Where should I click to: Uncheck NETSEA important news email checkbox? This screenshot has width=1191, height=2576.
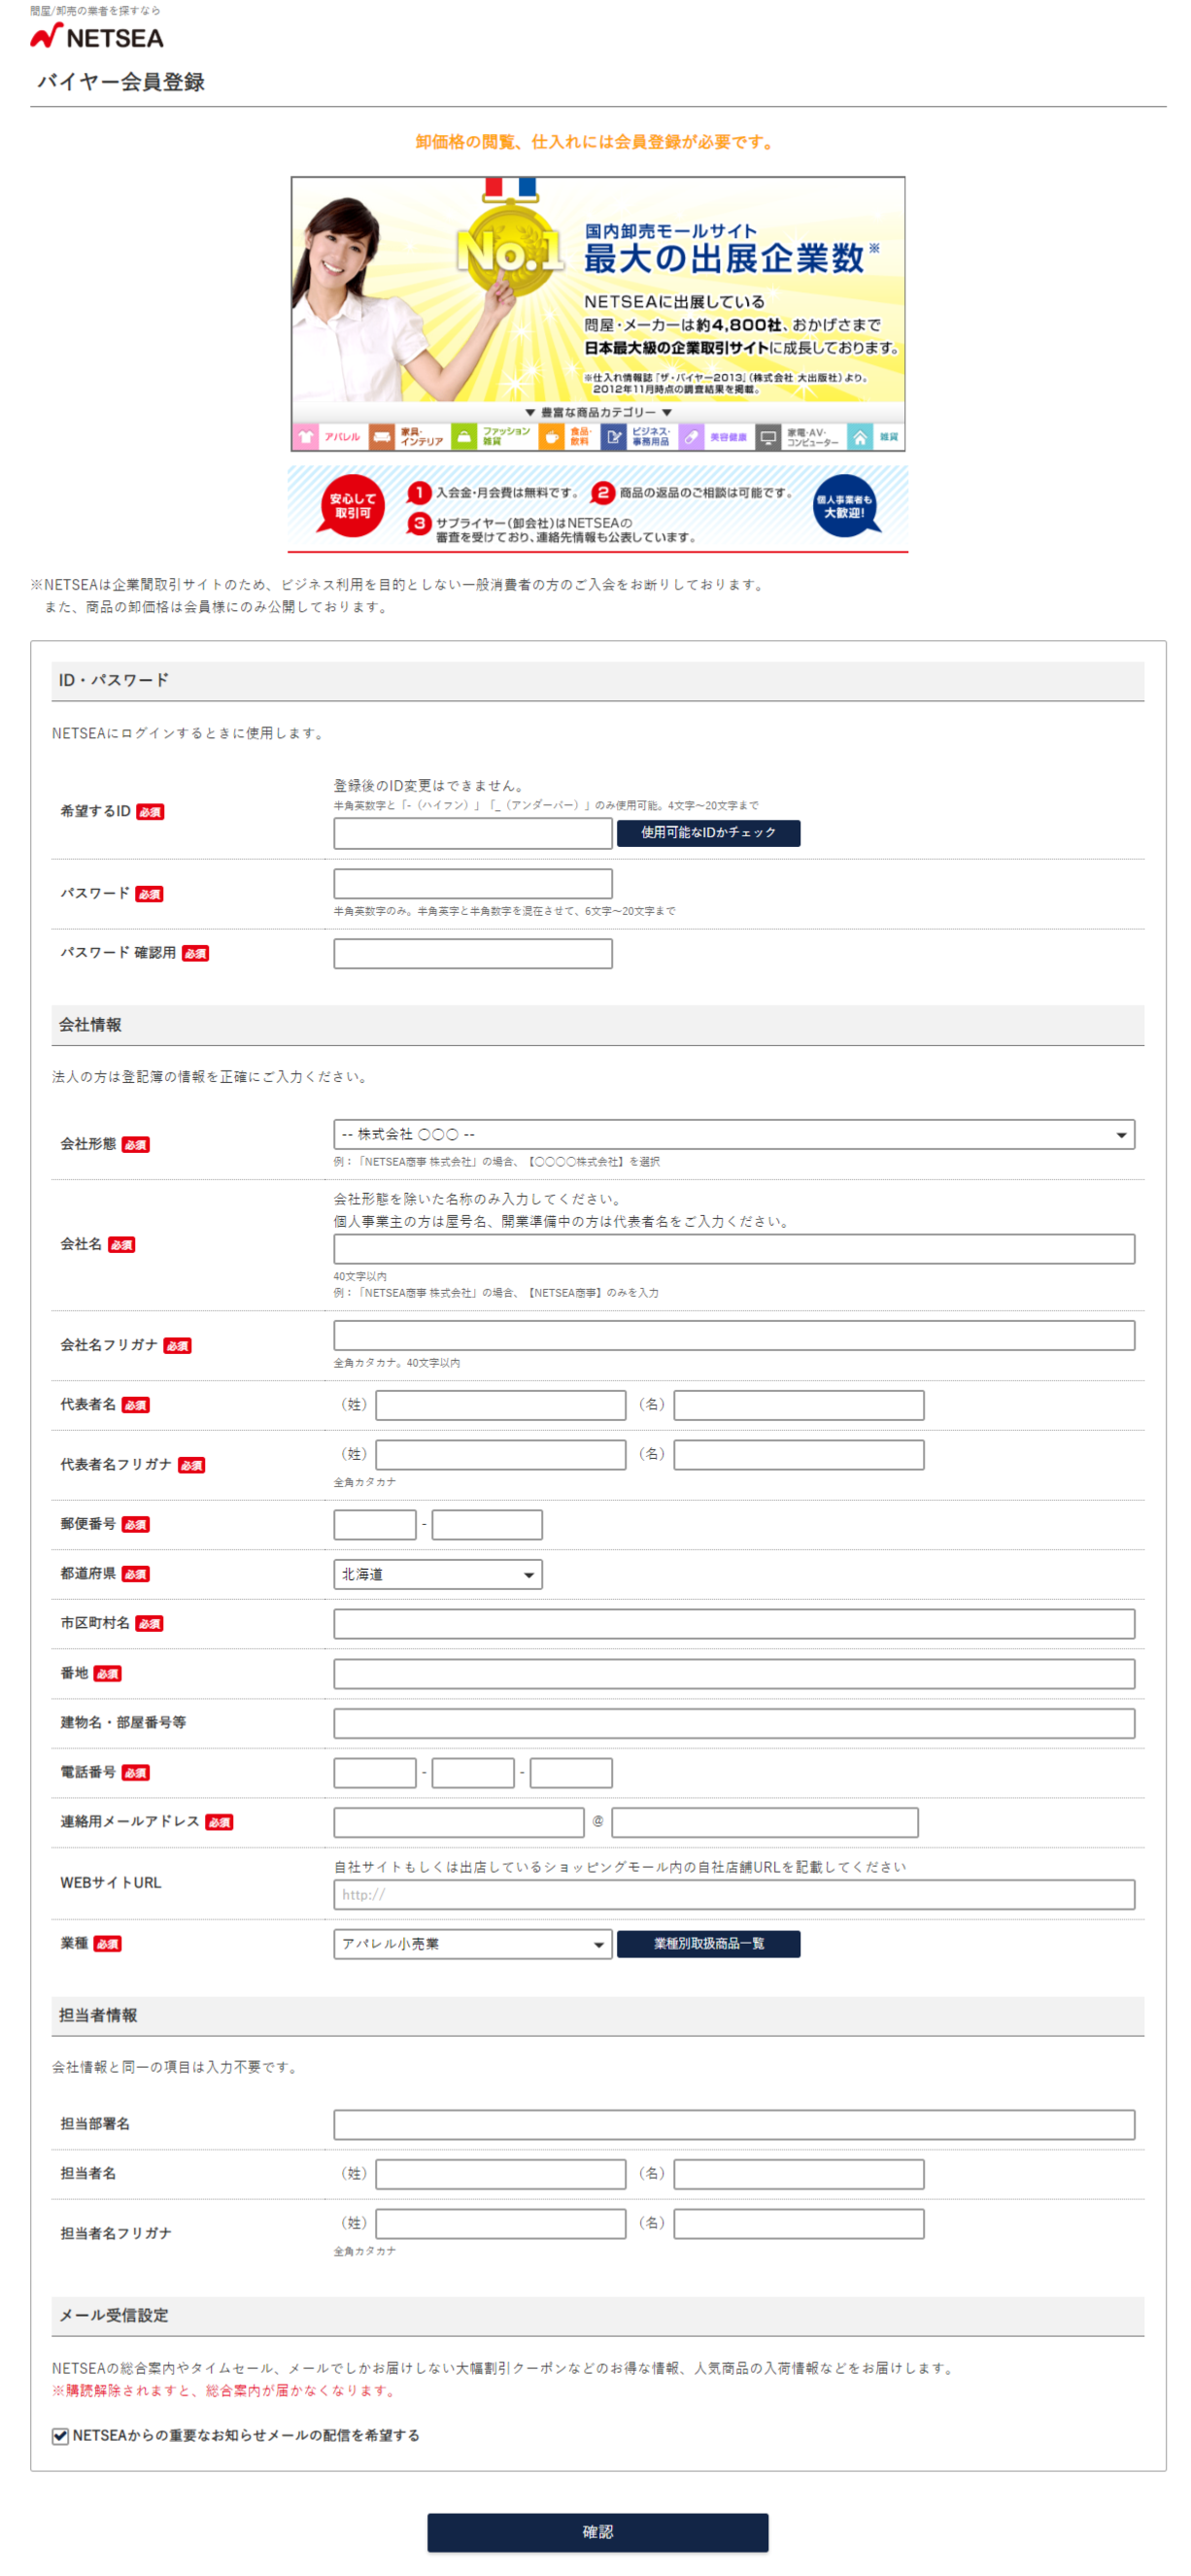point(61,2435)
